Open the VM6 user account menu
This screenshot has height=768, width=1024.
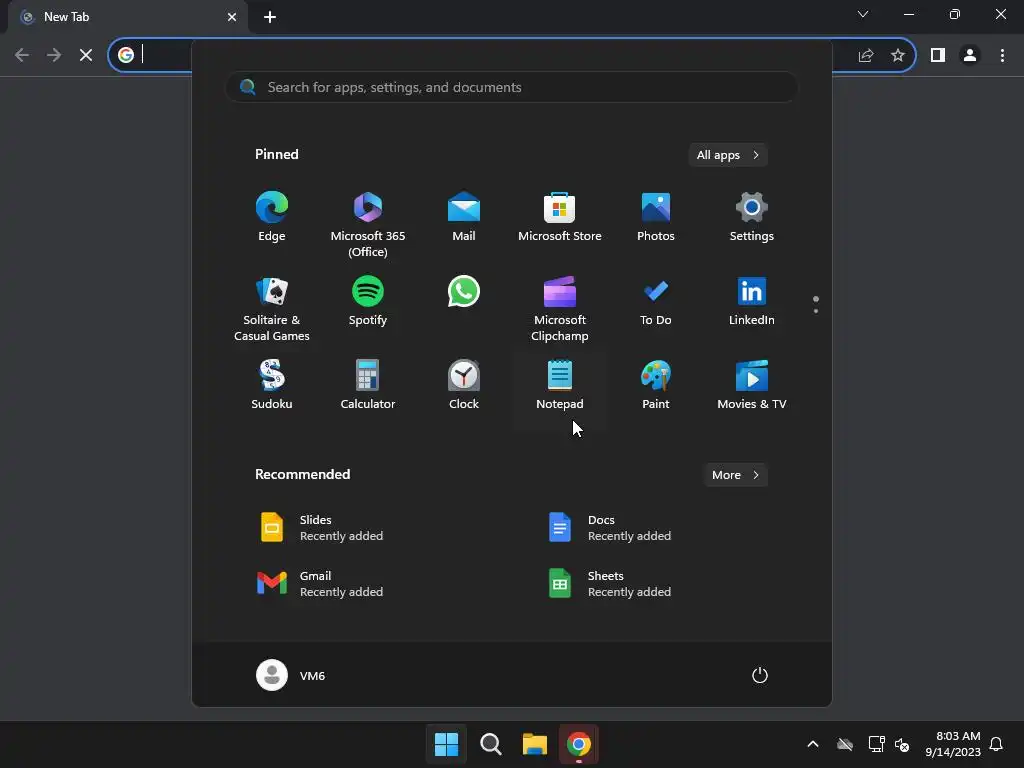[x=291, y=675]
